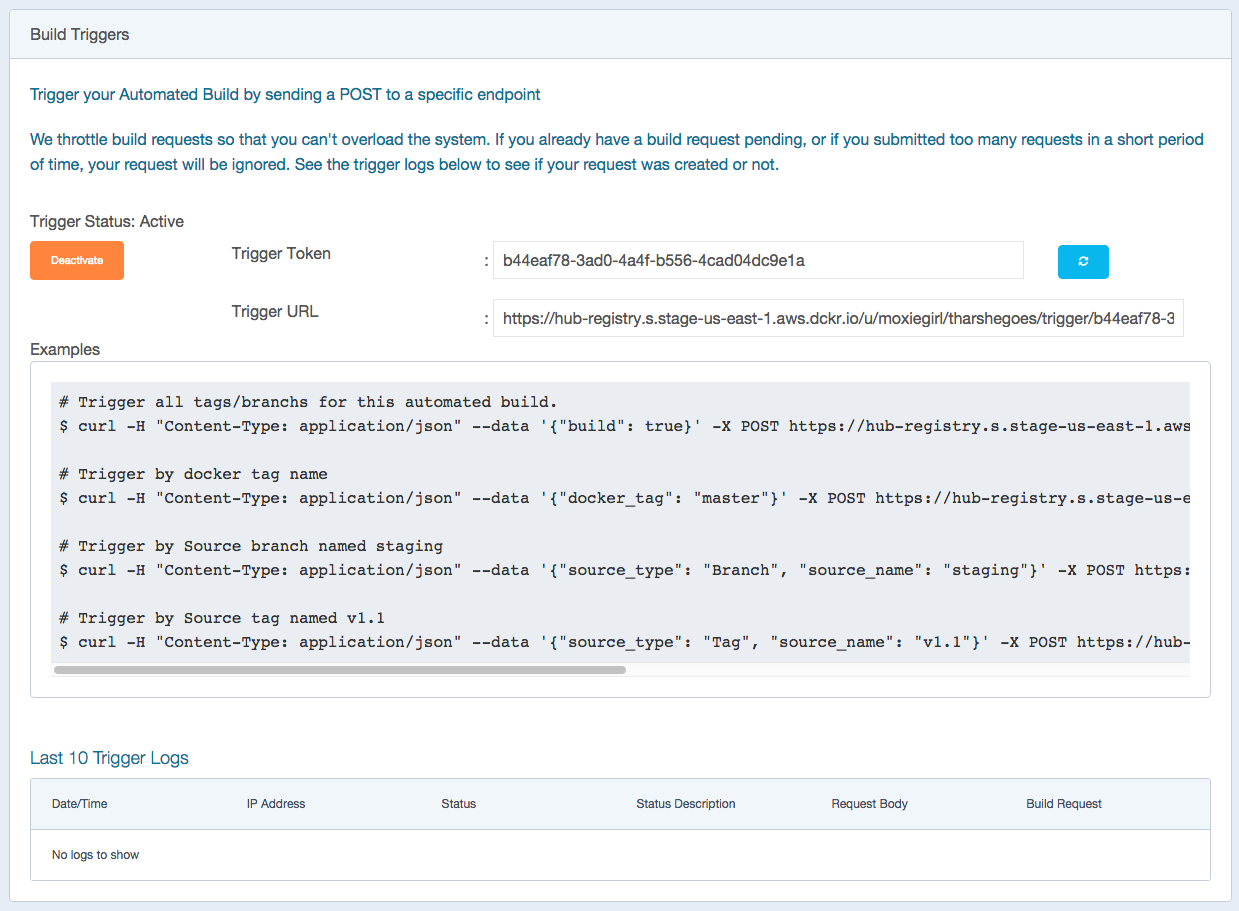
Task: Click the Date/Time column header
Action: pos(79,804)
